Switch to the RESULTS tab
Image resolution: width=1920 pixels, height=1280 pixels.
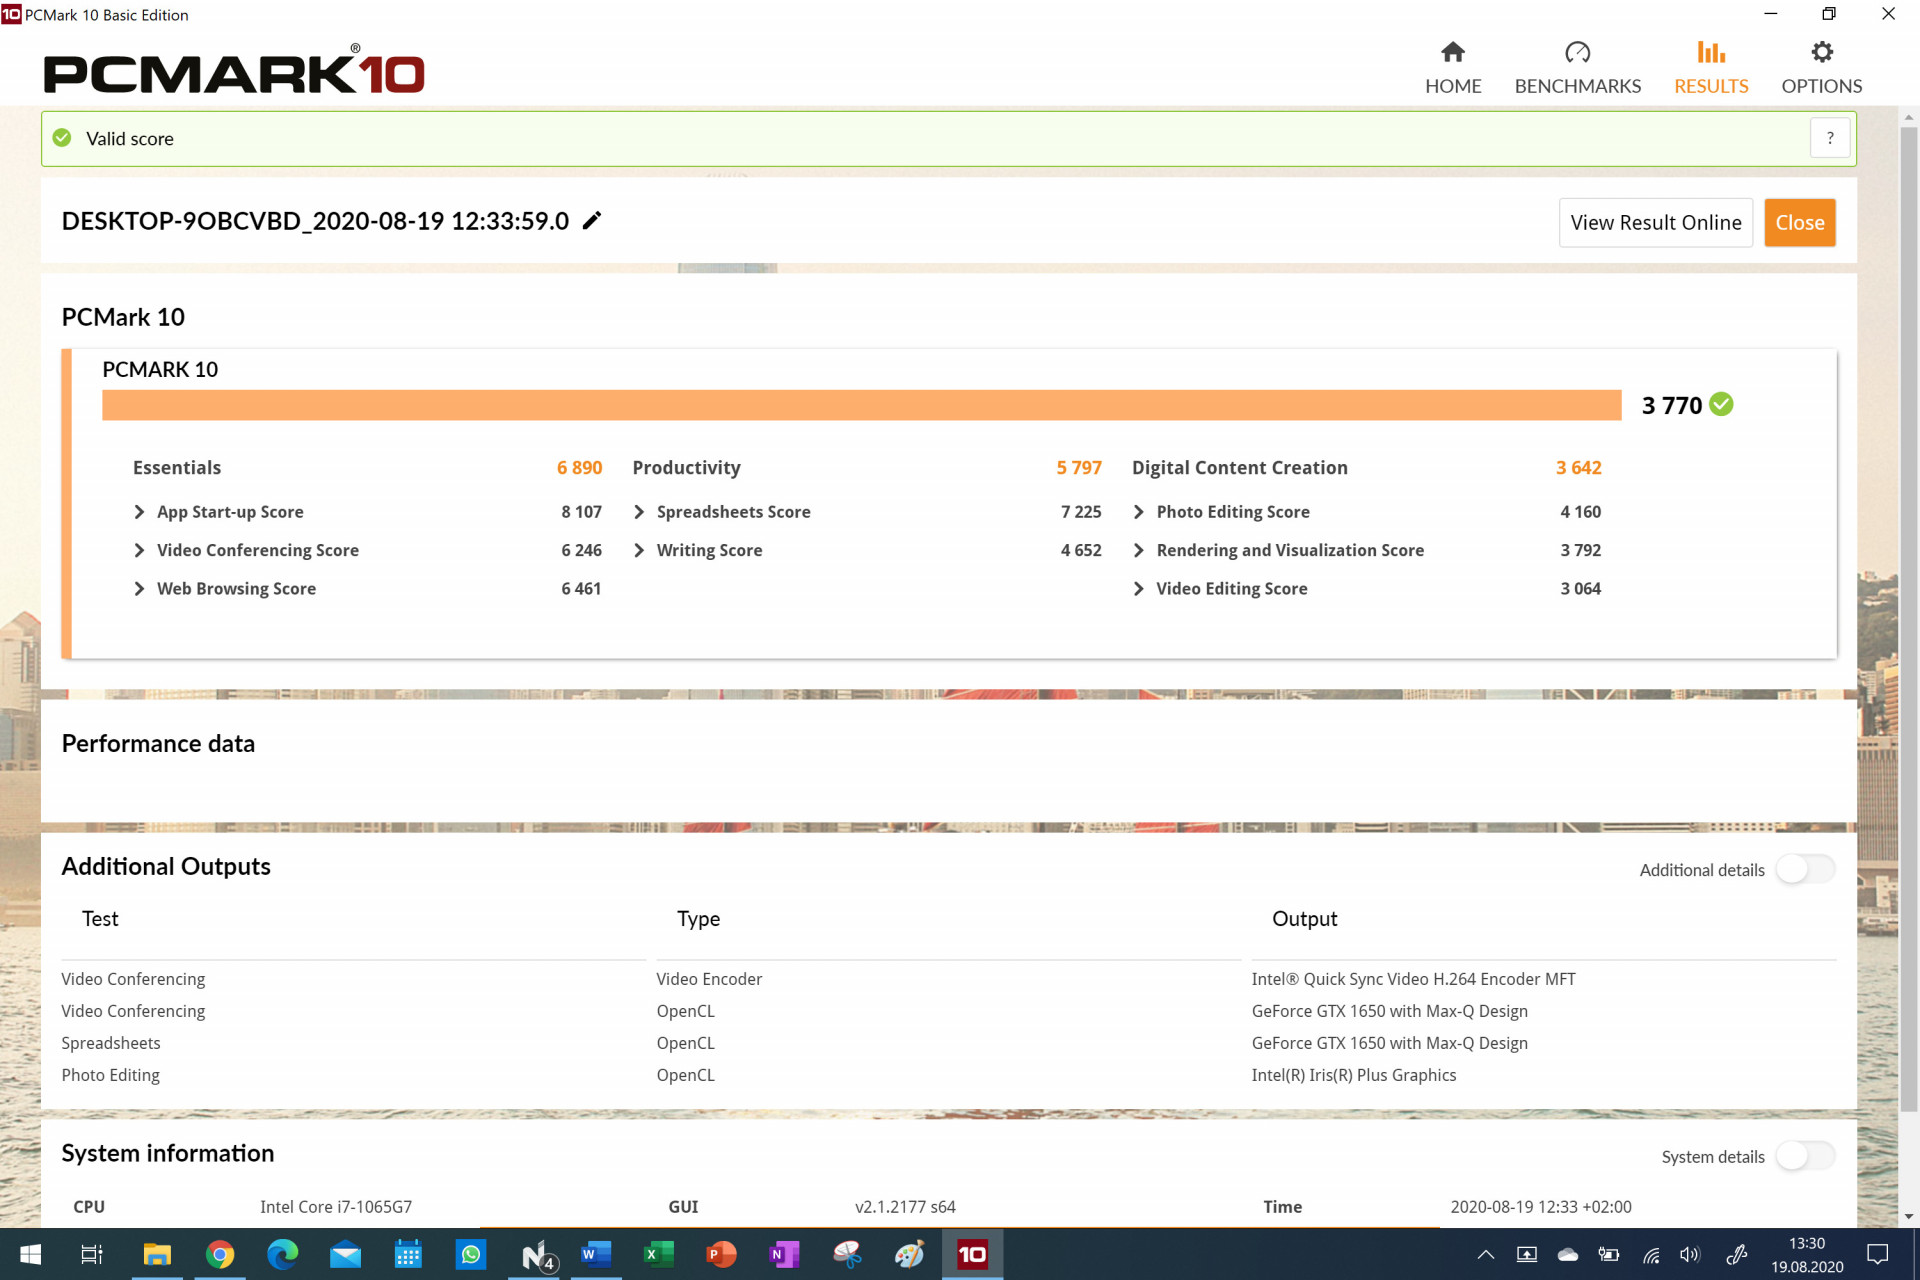click(1711, 68)
